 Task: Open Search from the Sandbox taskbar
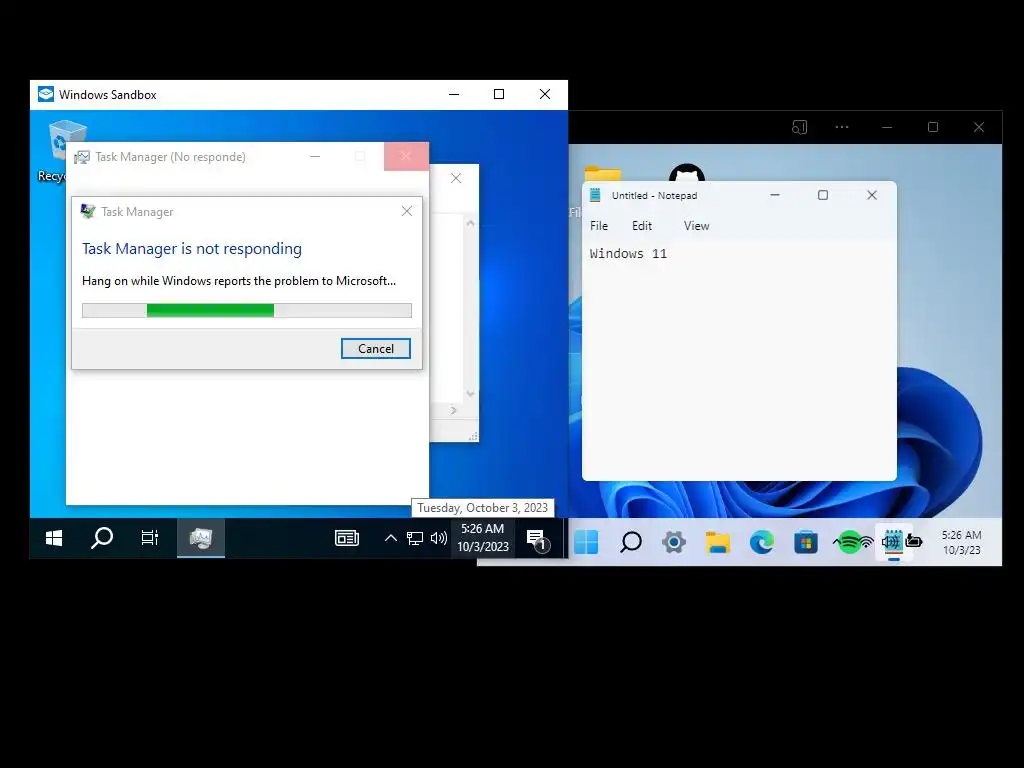point(101,538)
